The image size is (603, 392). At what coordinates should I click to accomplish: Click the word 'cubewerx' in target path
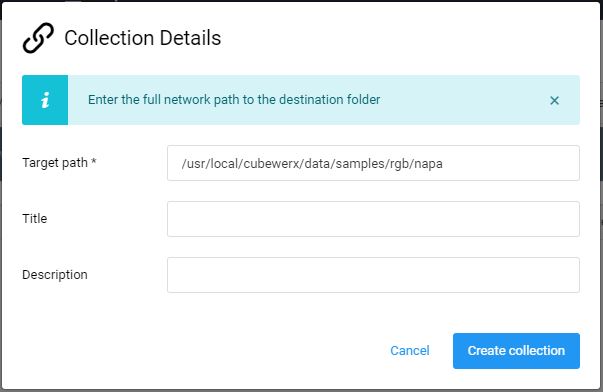272,163
